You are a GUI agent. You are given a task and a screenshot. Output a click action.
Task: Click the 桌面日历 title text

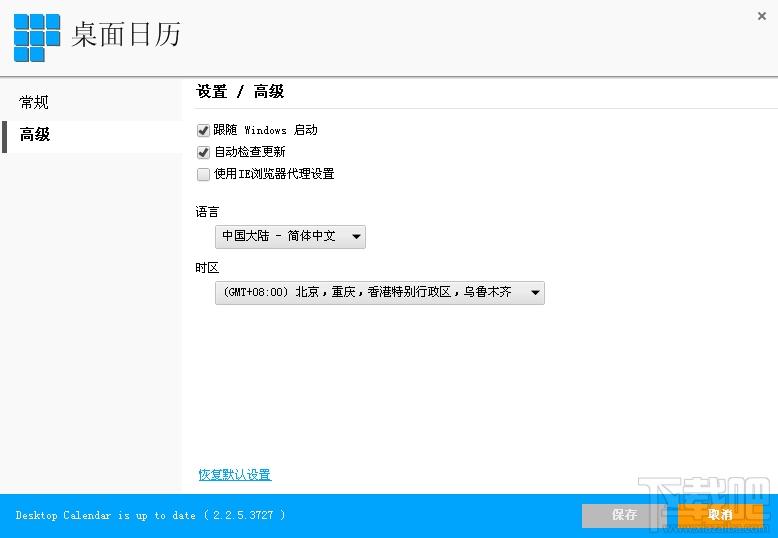click(x=126, y=35)
